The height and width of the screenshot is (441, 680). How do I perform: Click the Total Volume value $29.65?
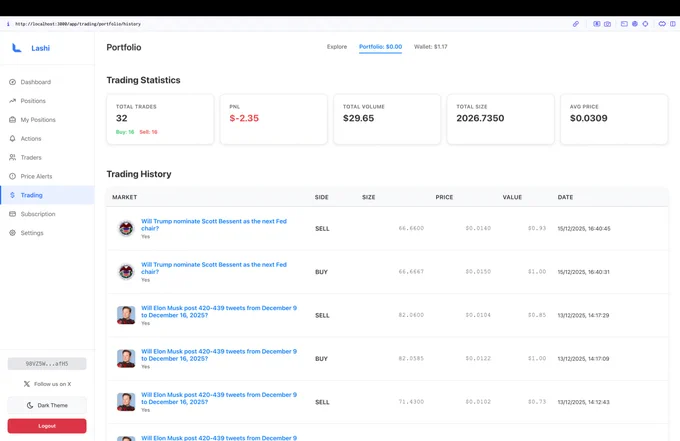tap(358, 118)
